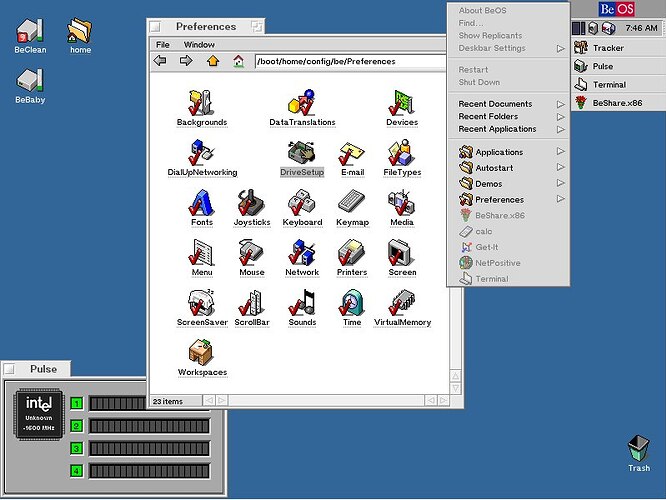Open the Media preference icon

tap(402, 203)
